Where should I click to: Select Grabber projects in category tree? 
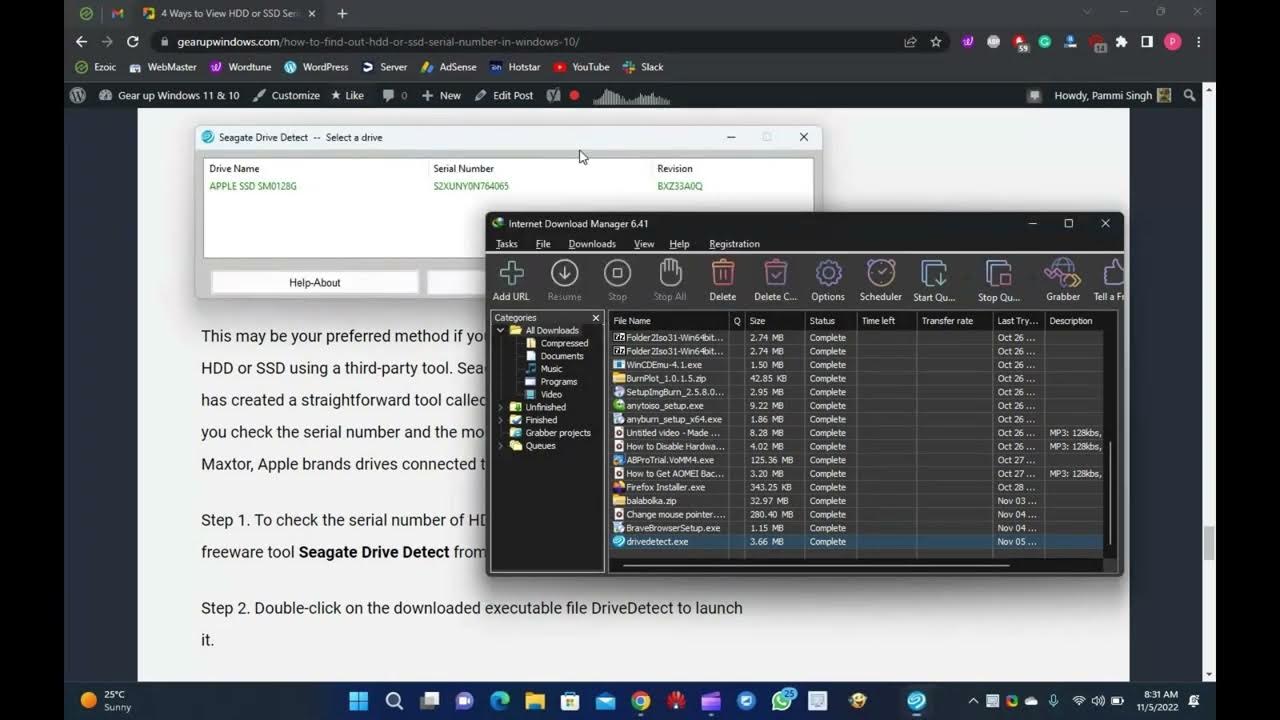[x=550, y=433]
